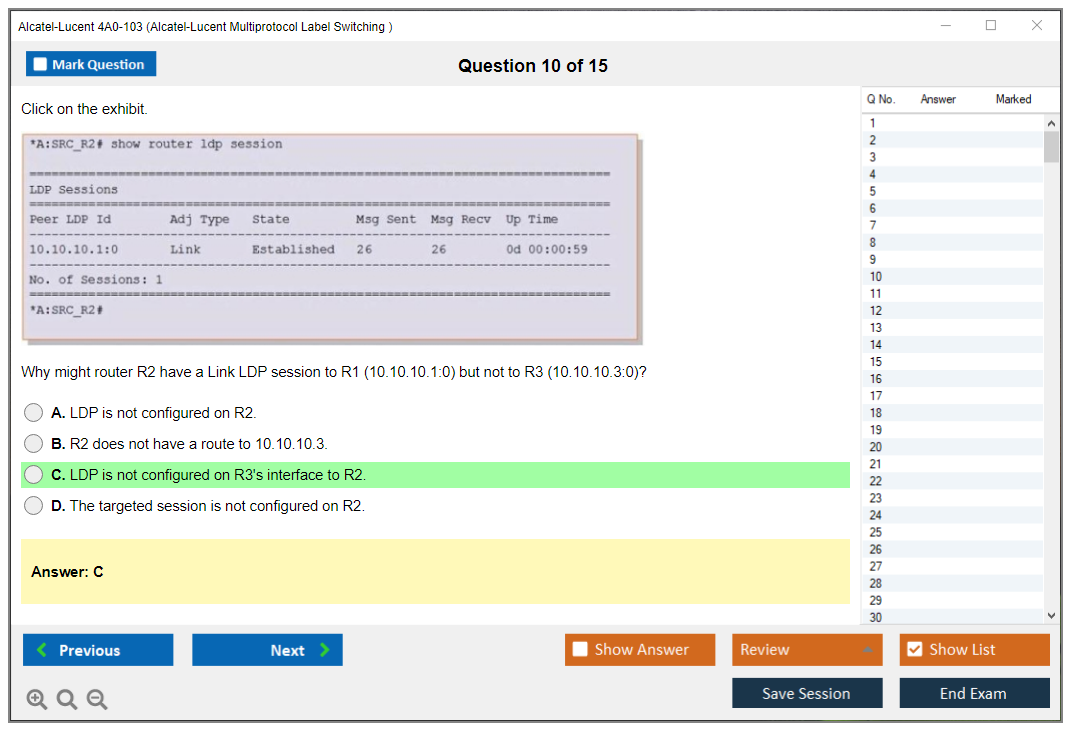This screenshot has width=1075, height=735.
Task: Pick option D about targeted session
Action: click(34, 506)
